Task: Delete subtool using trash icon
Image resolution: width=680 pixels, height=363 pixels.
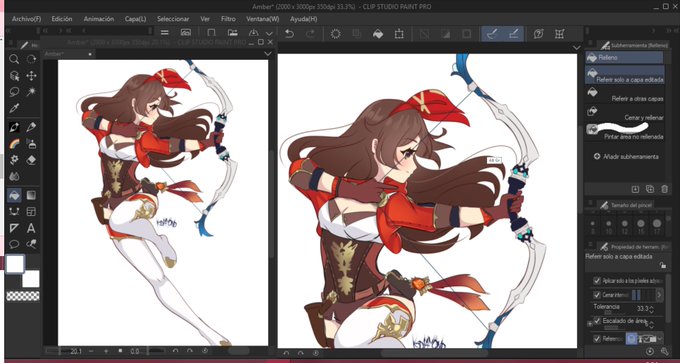Action: 664,189
